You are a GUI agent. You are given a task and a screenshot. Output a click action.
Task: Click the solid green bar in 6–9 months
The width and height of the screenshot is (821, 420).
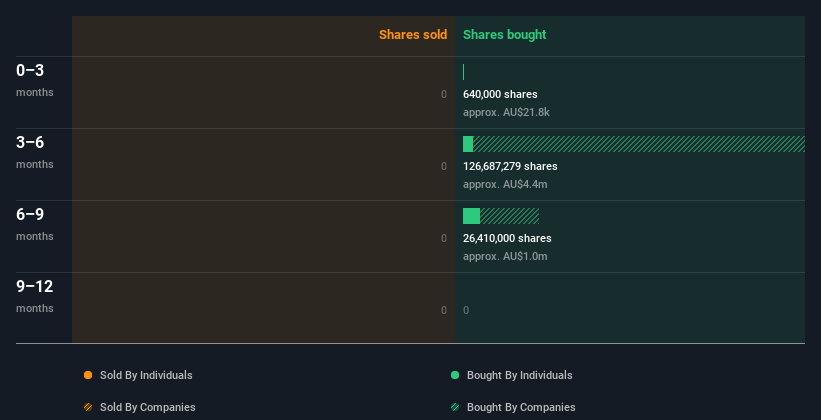point(471,216)
